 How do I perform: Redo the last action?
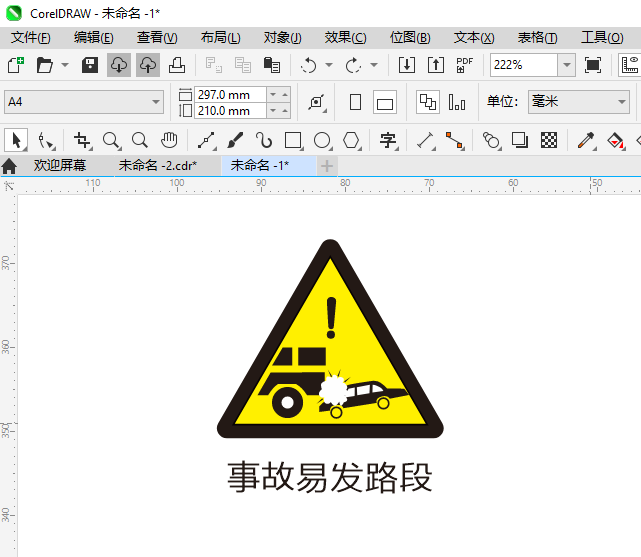354,65
